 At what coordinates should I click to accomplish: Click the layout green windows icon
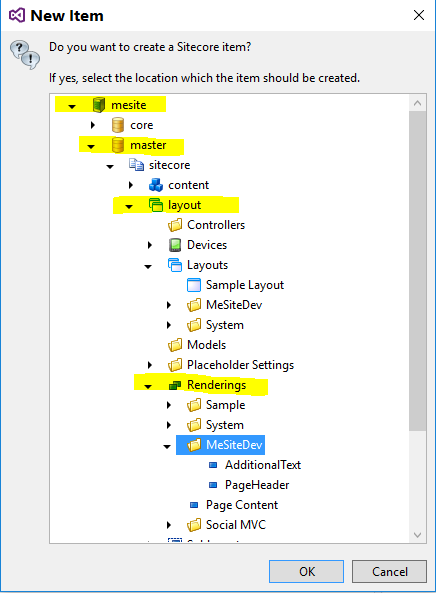pos(156,205)
